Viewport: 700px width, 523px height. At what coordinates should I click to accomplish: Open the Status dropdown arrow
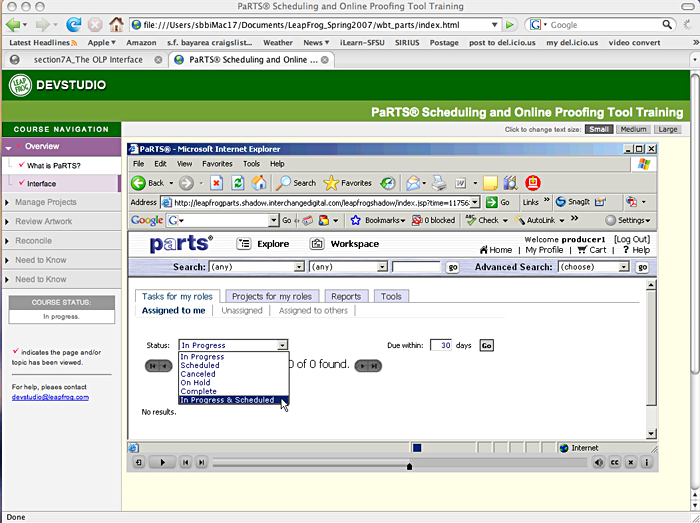(x=282, y=345)
